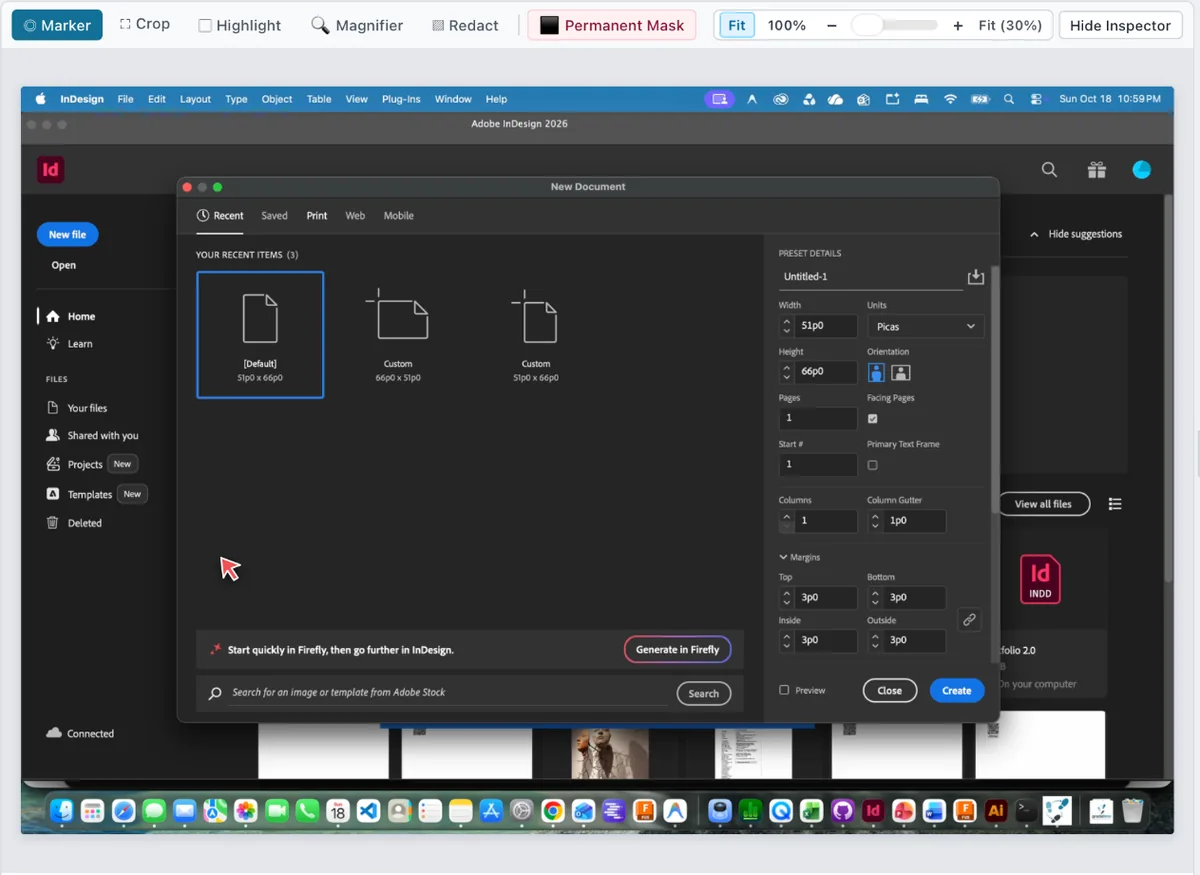1200x875 pixels.
Task: Uncheck the Facing Pages checkbox
Action: 873,418
